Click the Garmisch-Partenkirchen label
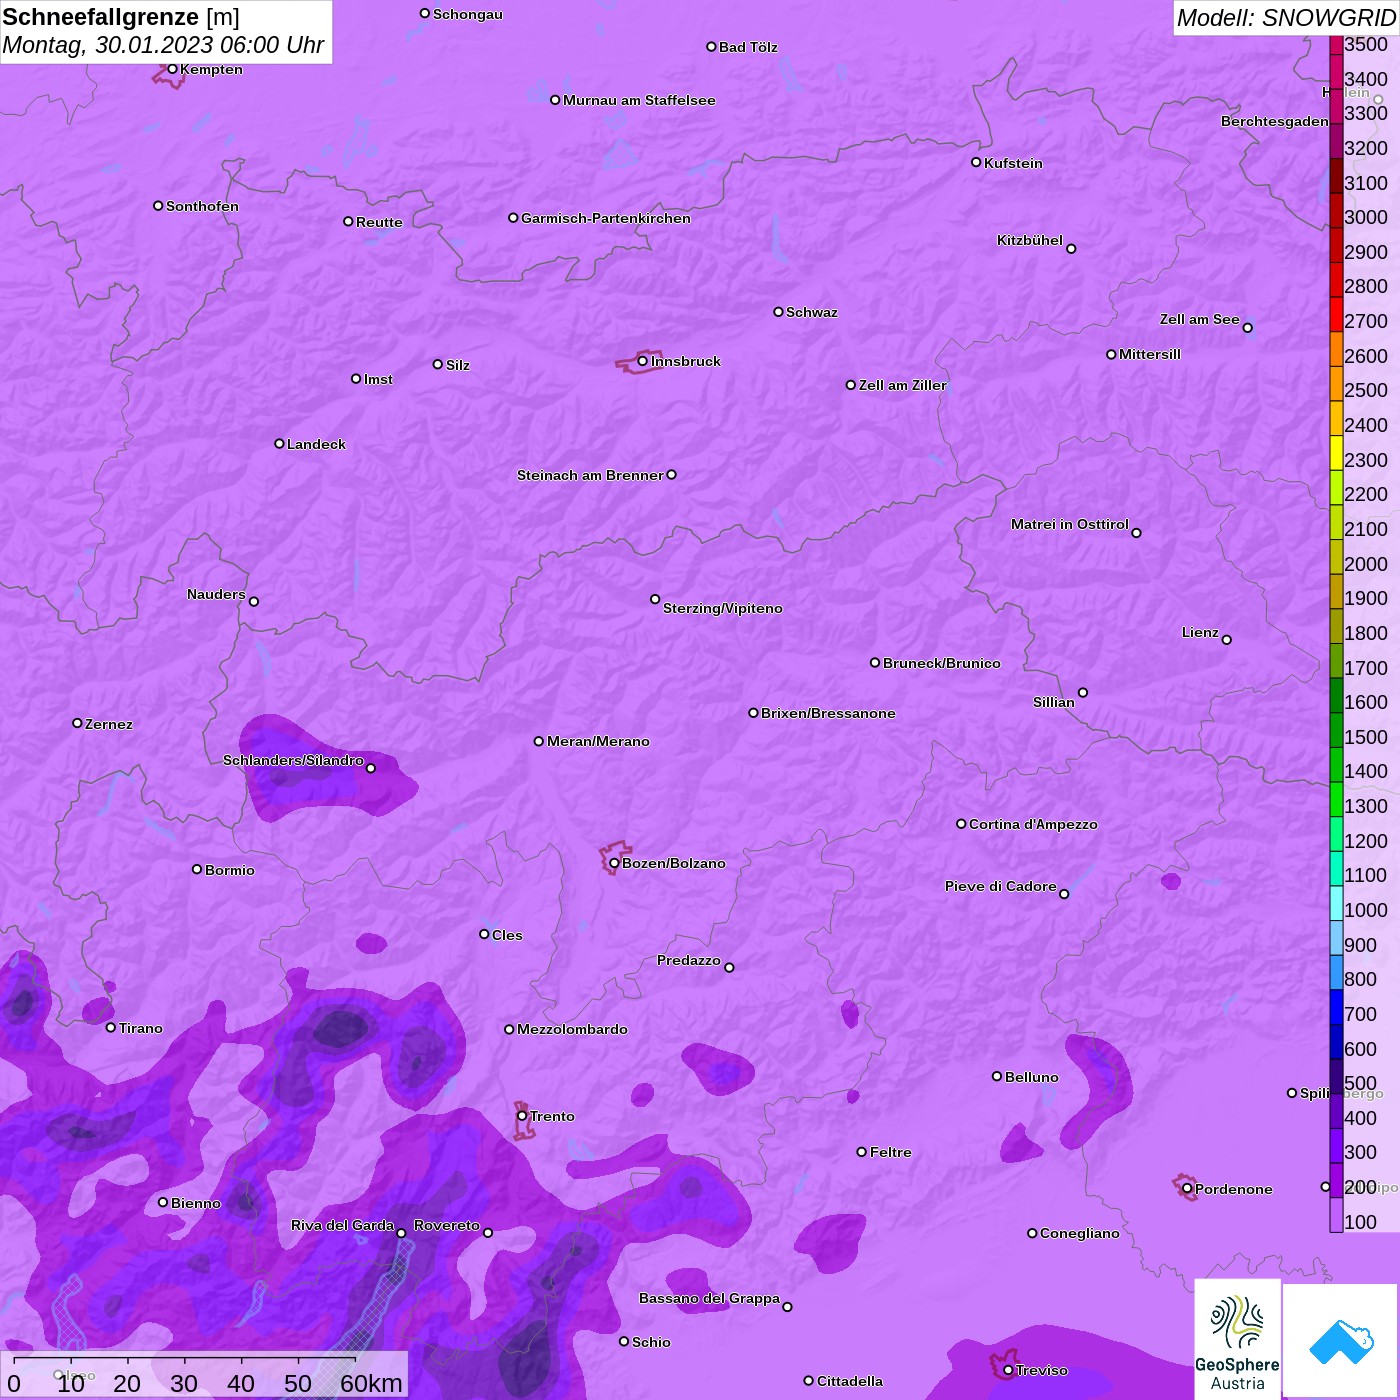 tap(606, 218)
